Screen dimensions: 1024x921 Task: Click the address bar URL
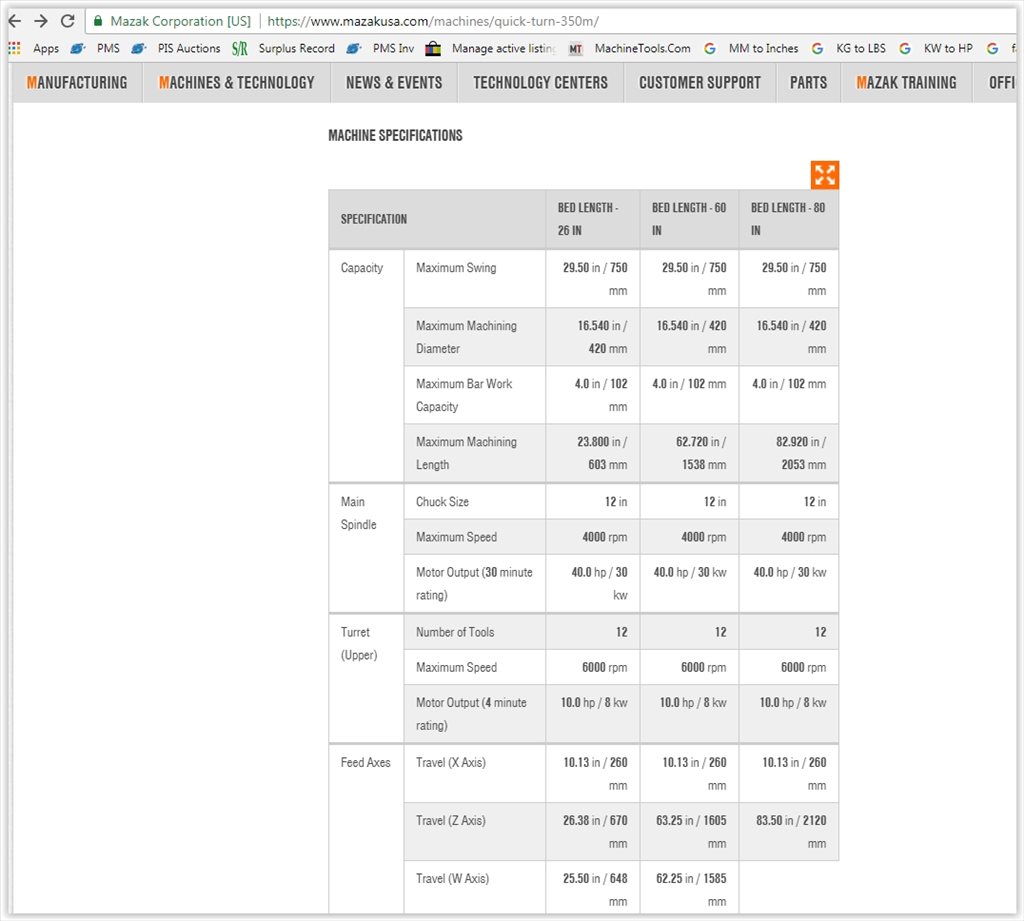pos(433,21)
